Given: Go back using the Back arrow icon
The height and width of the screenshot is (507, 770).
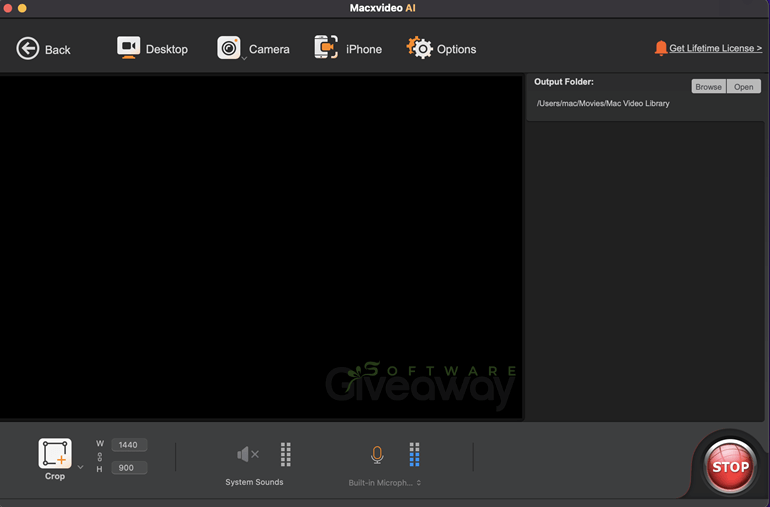Looking at the screenshot, I should (x=28, y=49).
